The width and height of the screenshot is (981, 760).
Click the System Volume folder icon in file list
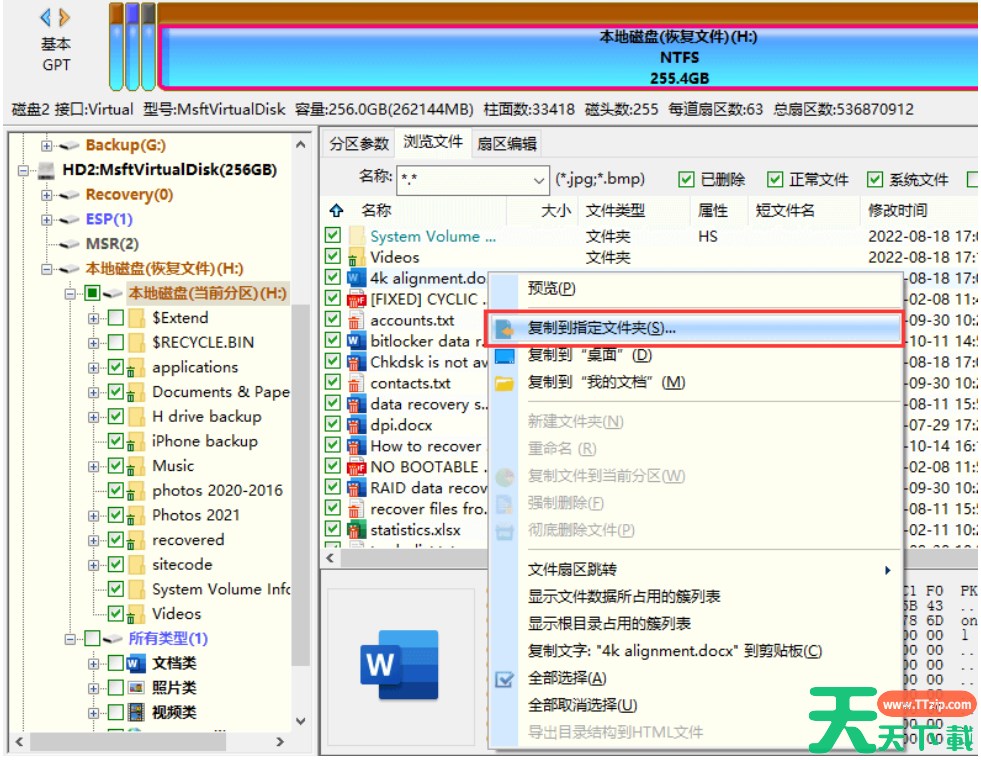pyautogui.click(x=356, y=236)
